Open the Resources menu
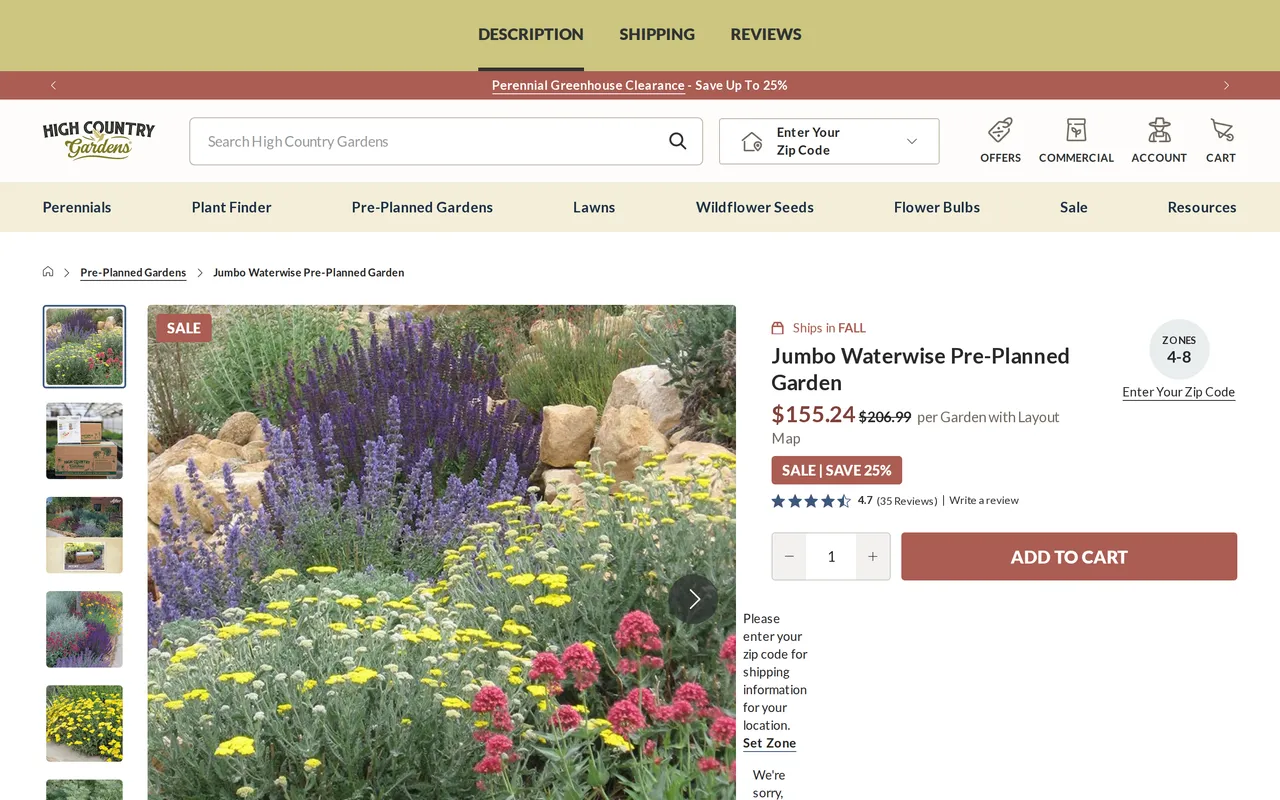Viewport: 1280px width, 800px height. pos(1202,207)
